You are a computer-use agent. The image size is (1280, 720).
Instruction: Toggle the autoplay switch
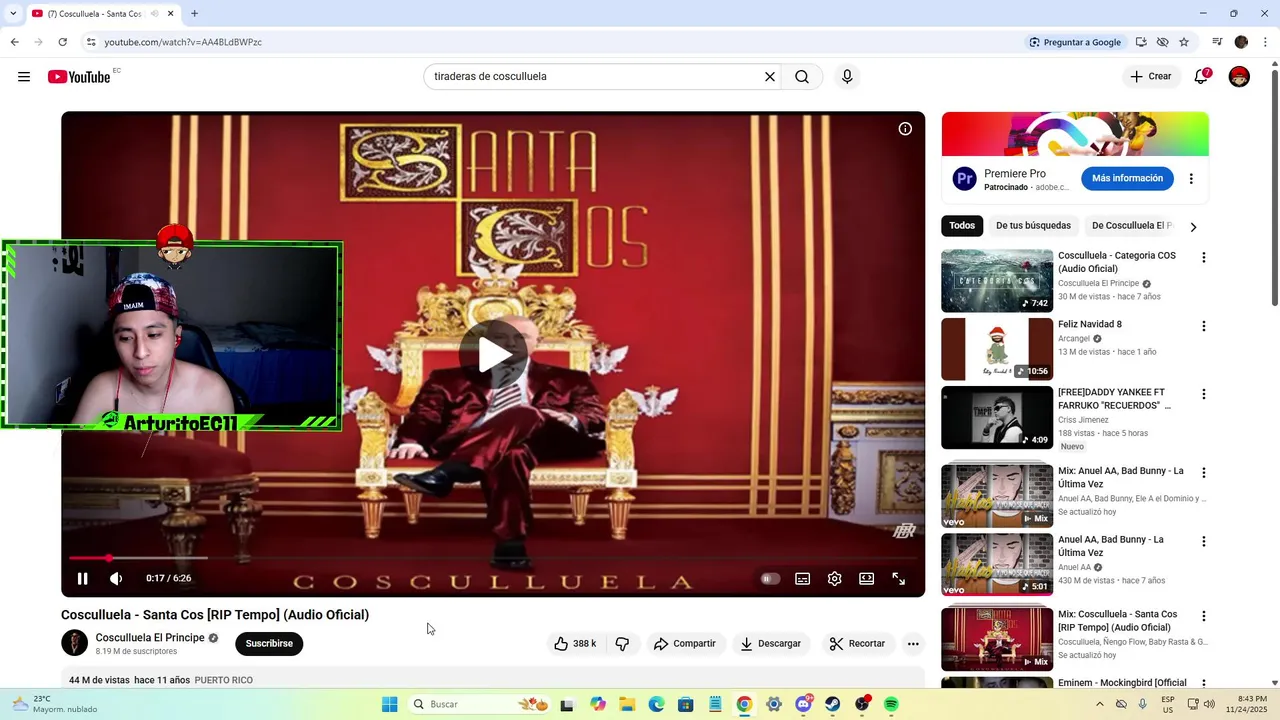point(769,578)
